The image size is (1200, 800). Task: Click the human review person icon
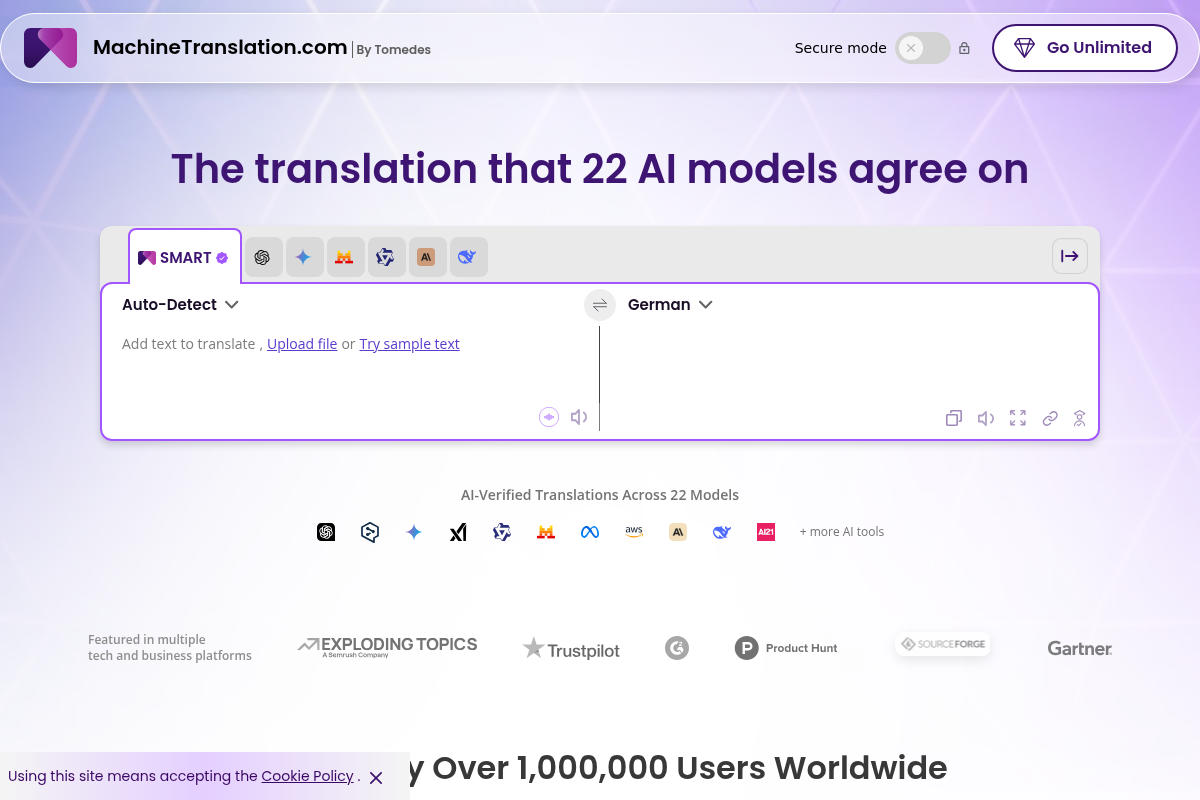(x=1080, y=418)
